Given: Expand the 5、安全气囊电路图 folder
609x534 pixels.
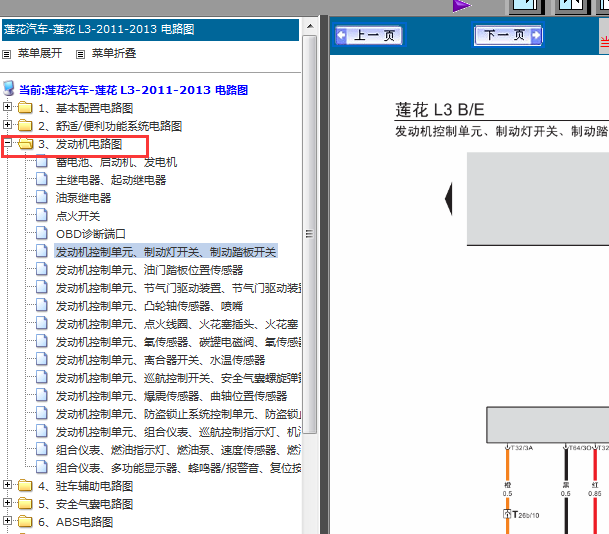Looking at the screenshot, I should click(7, 502).
